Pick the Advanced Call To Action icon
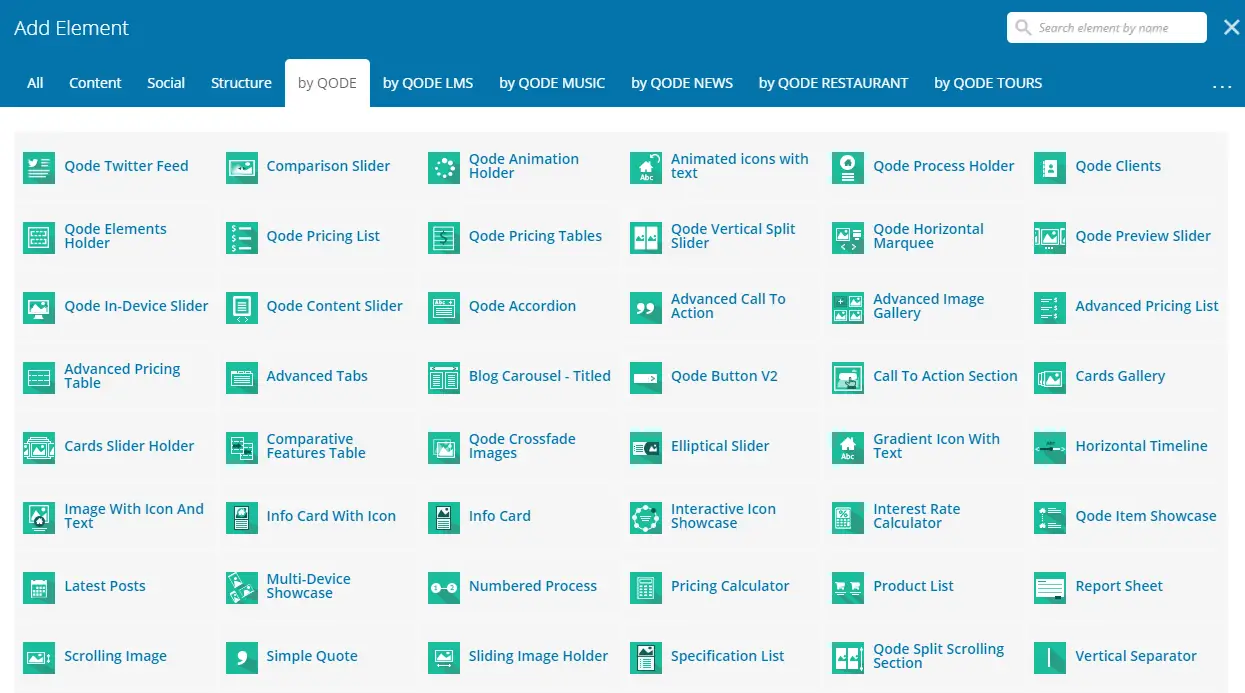1245x693 pixels. click(646, 307)
